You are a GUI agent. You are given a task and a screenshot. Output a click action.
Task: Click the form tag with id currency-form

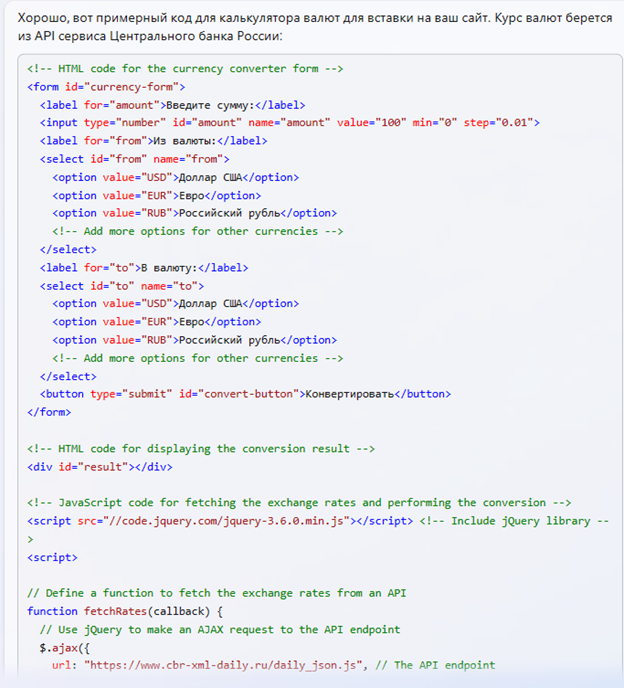[106, 86]
